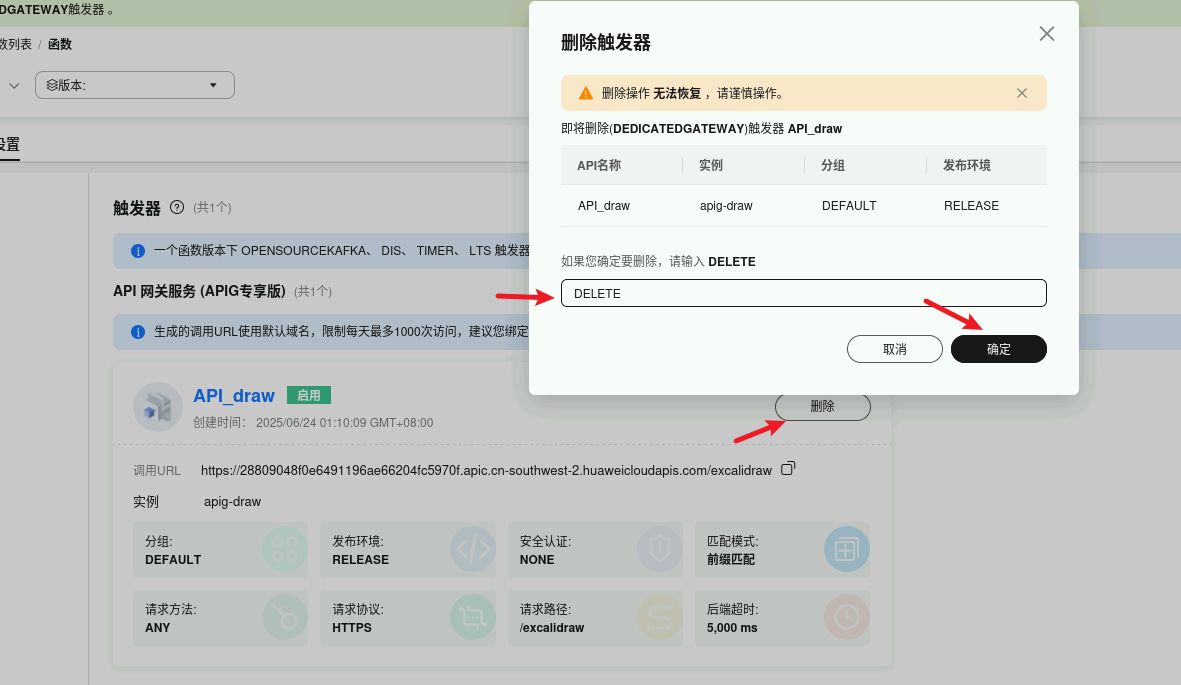Click the info icon in APIG domain notice
Viewport: 1181px width, 685px height.
click(138, 331)
